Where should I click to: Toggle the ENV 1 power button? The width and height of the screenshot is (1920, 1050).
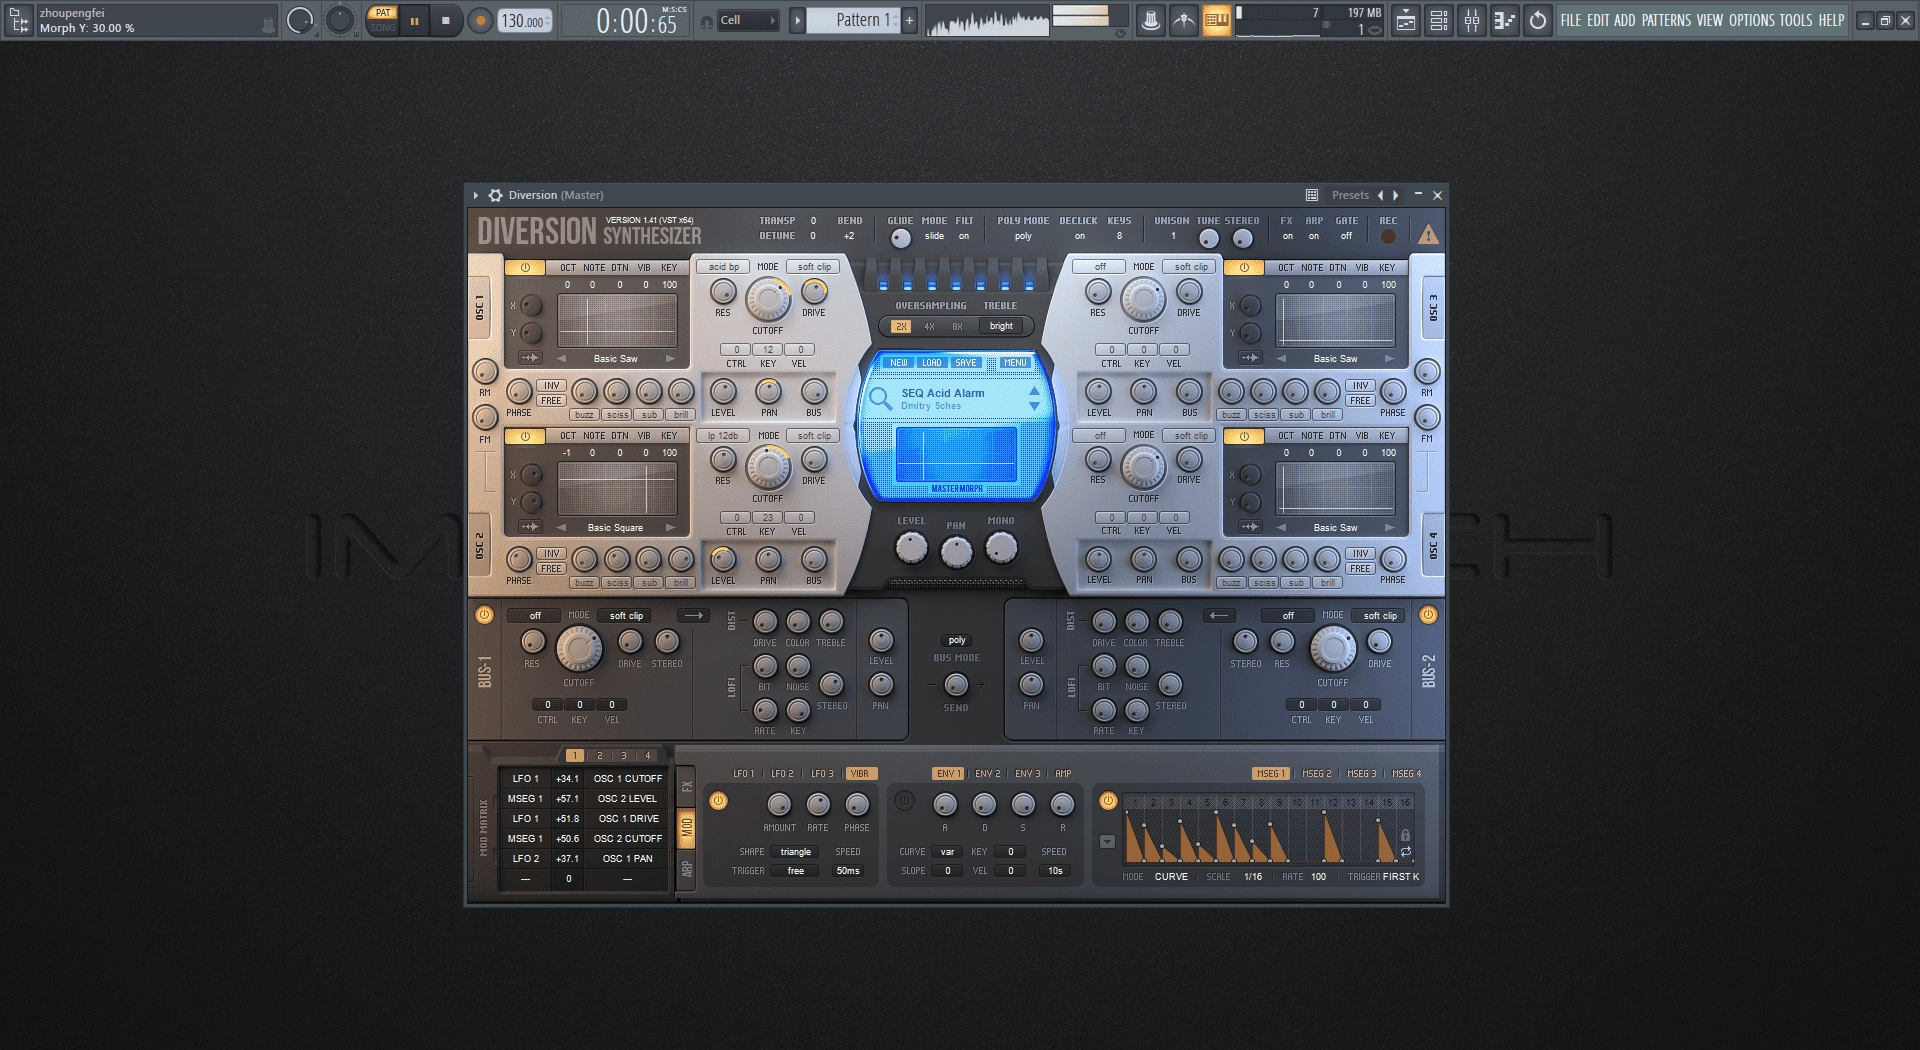[904, 801]
